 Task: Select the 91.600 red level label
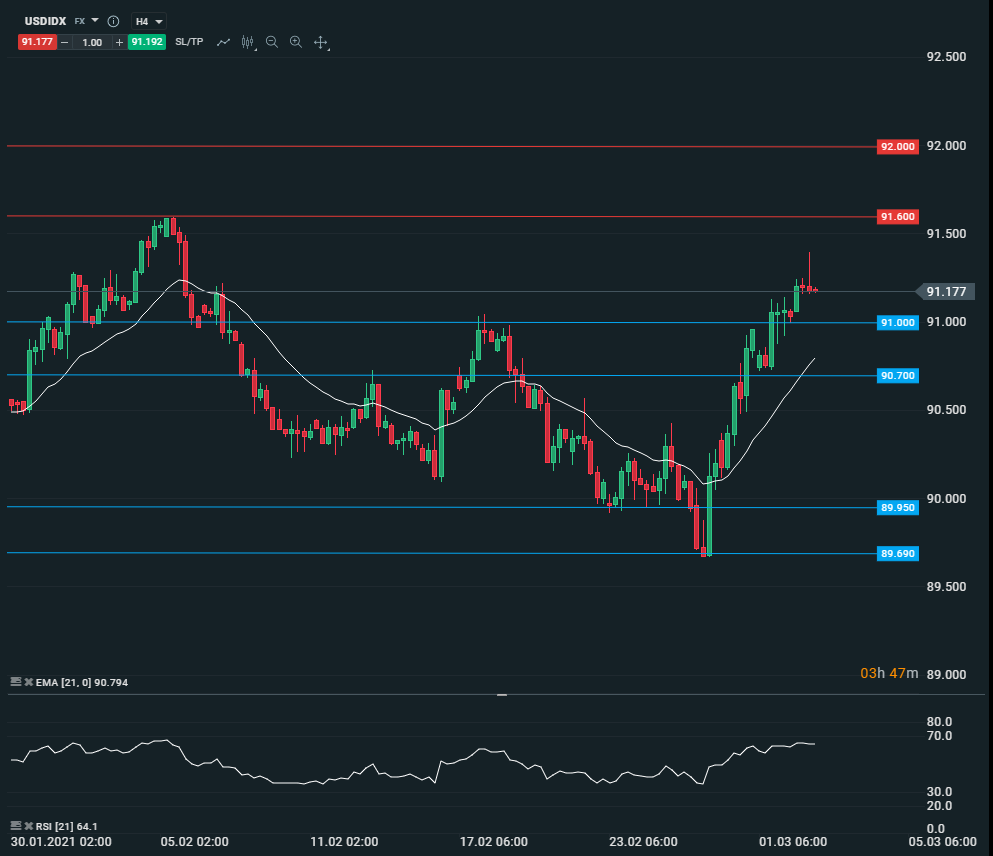point(897,217)
